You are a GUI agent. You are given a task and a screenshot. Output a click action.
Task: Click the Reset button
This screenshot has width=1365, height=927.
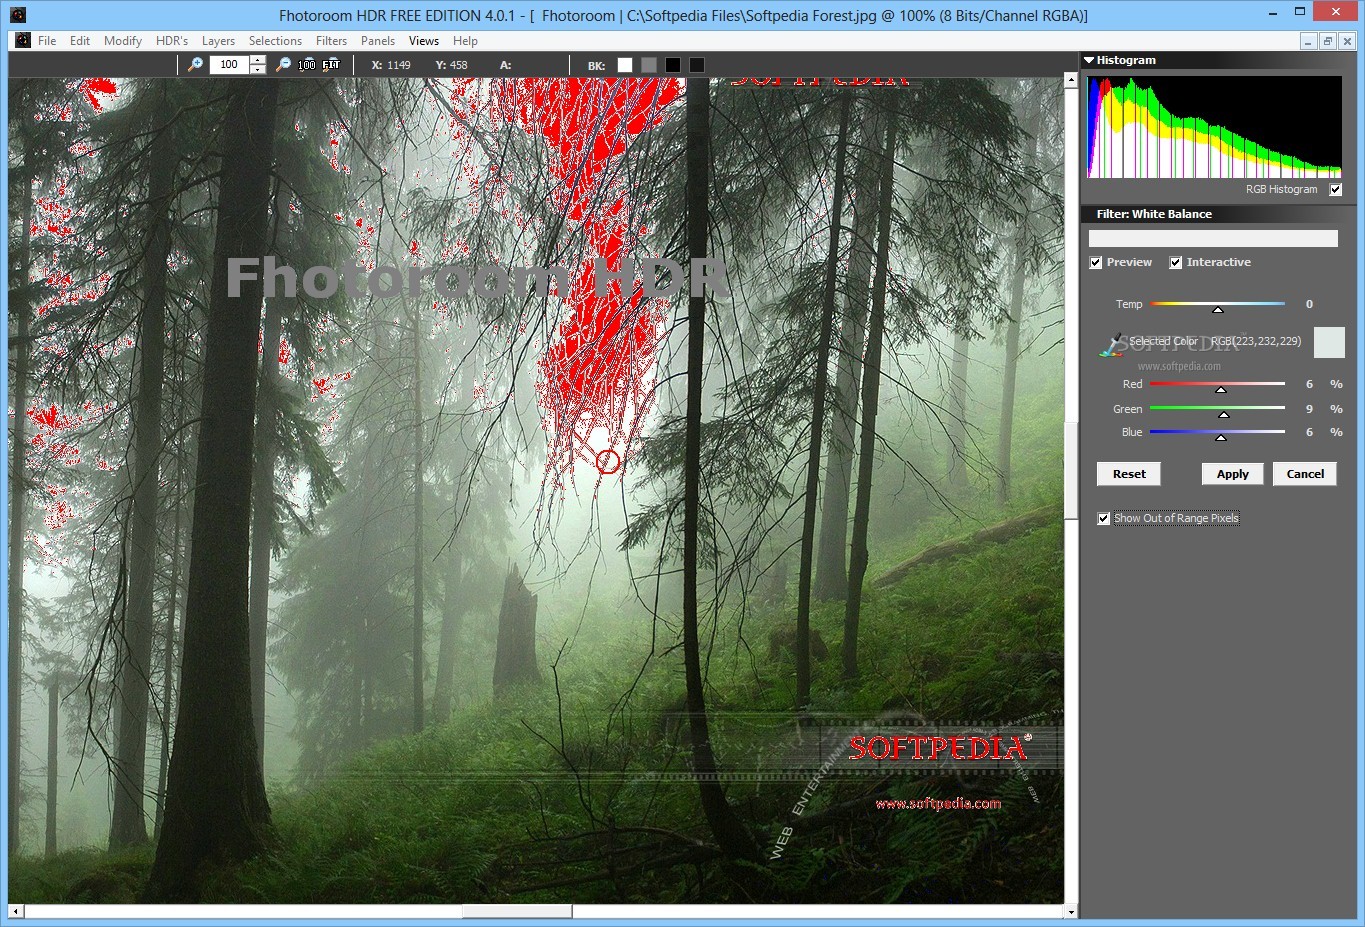tap(1129, 474)
